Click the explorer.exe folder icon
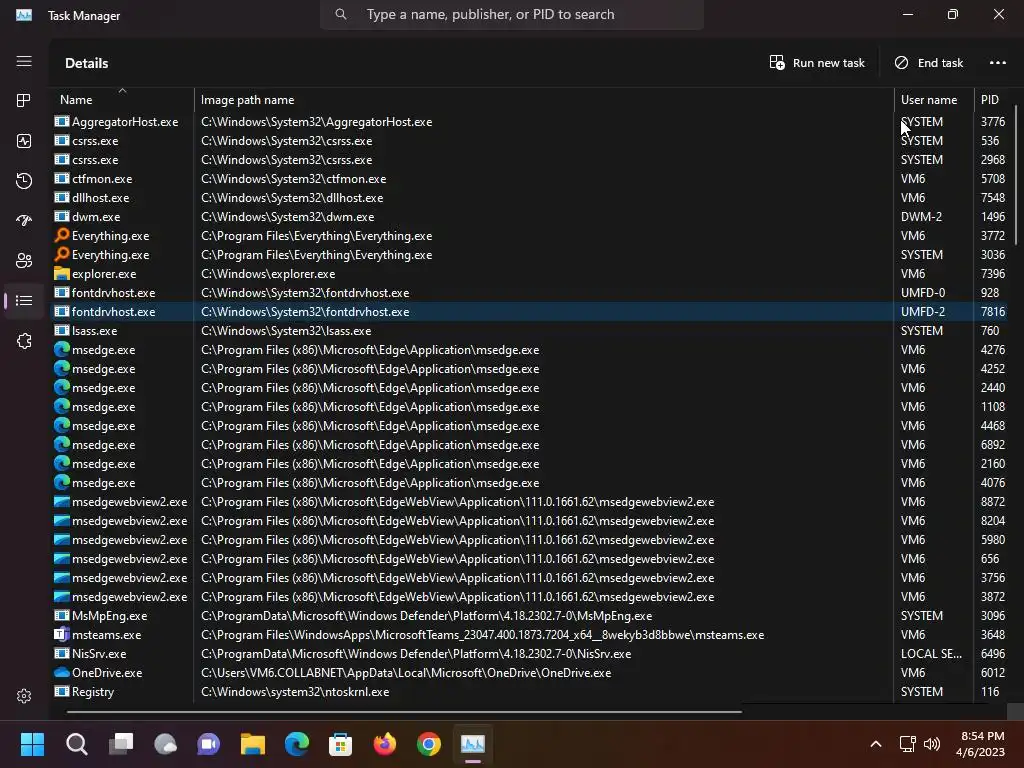The width and height of the screenshot is (1024, 768). point(62,273)
